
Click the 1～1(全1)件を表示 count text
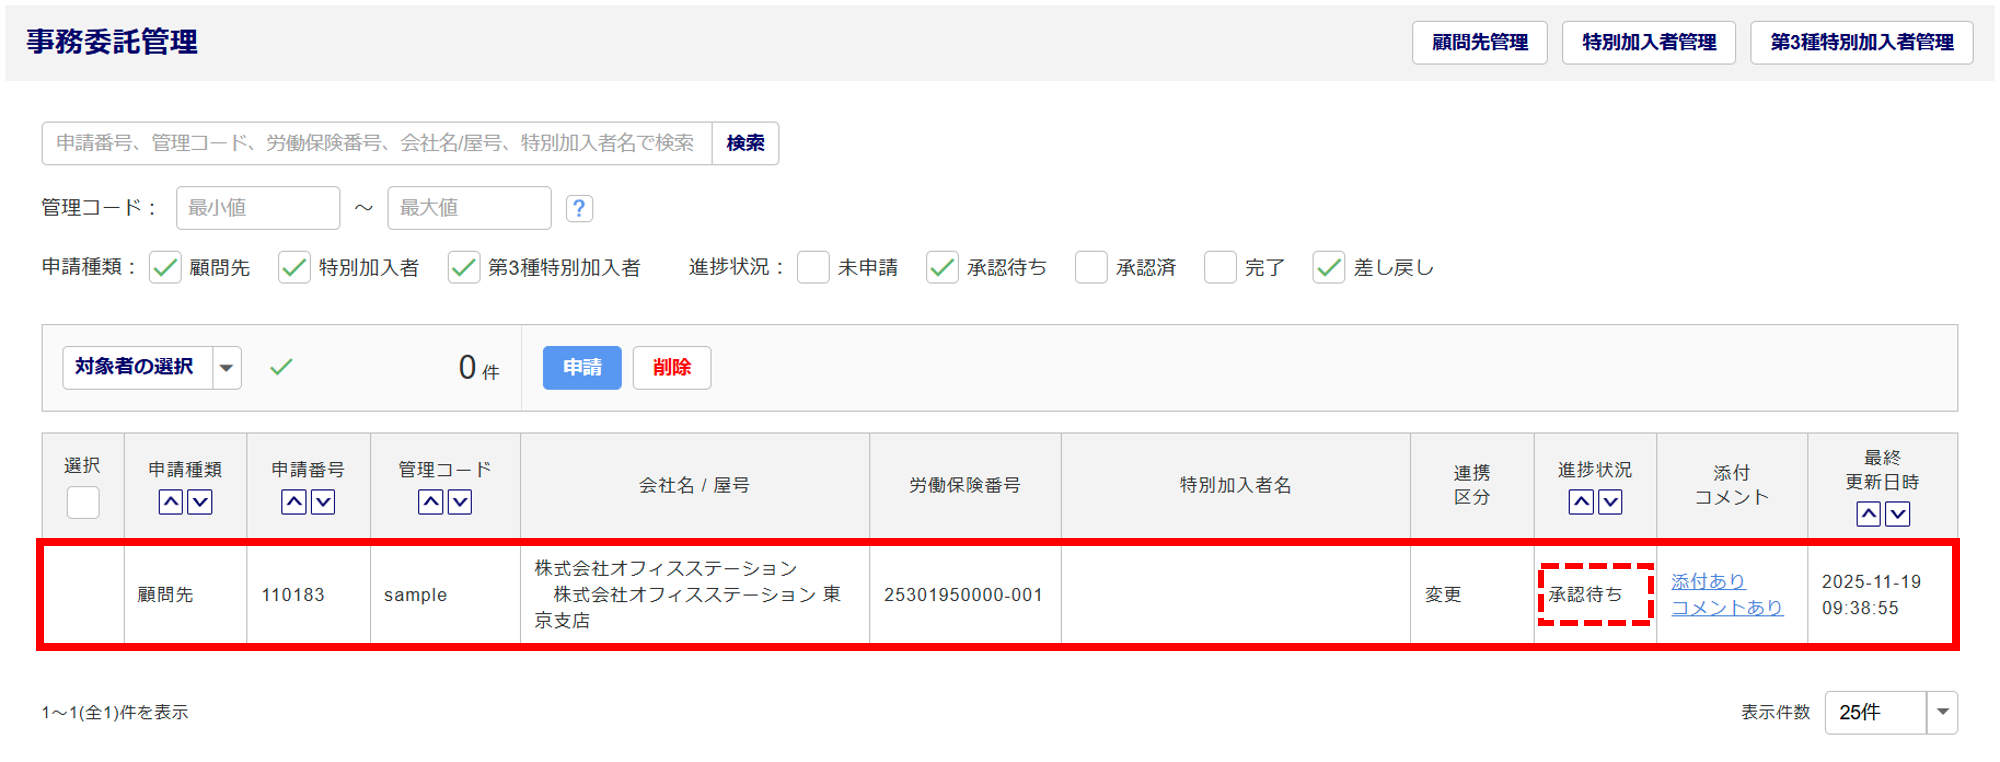115,712
